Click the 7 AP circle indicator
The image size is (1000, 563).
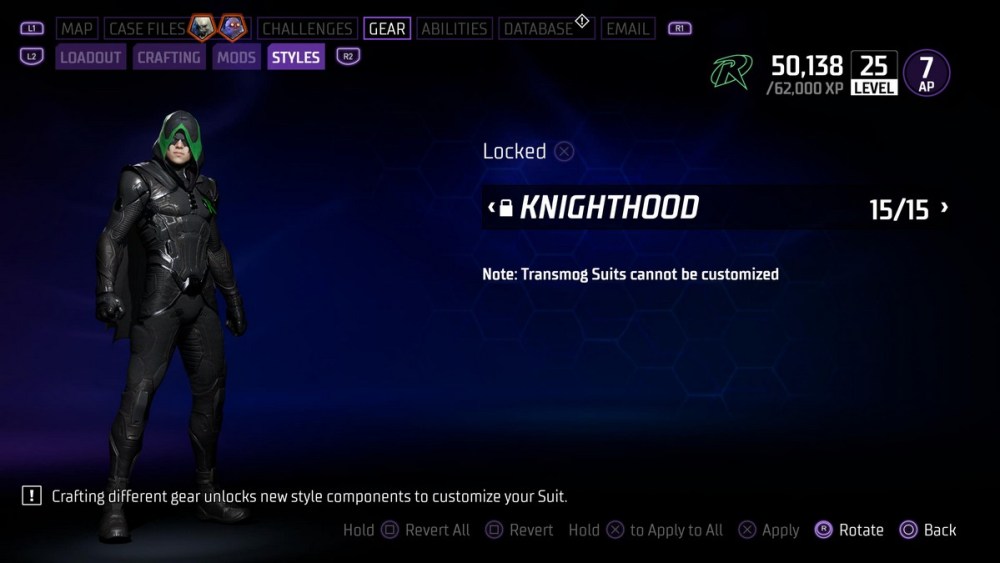click(x=927, y=73)
